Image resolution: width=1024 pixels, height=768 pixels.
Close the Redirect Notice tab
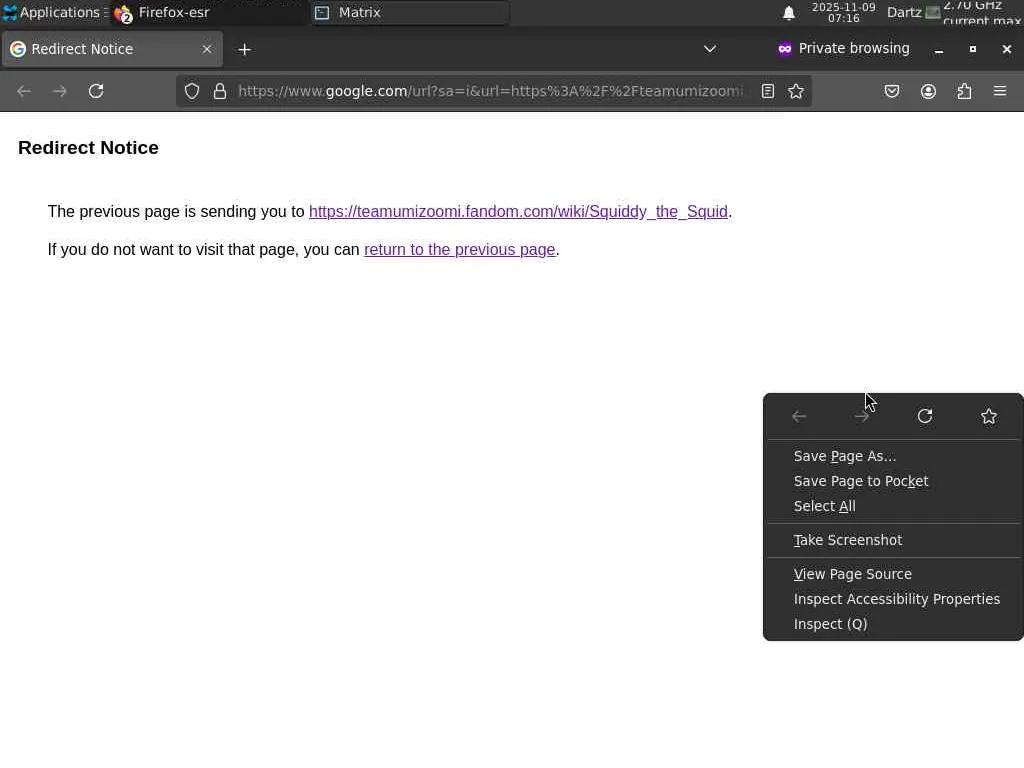[207, 49]
